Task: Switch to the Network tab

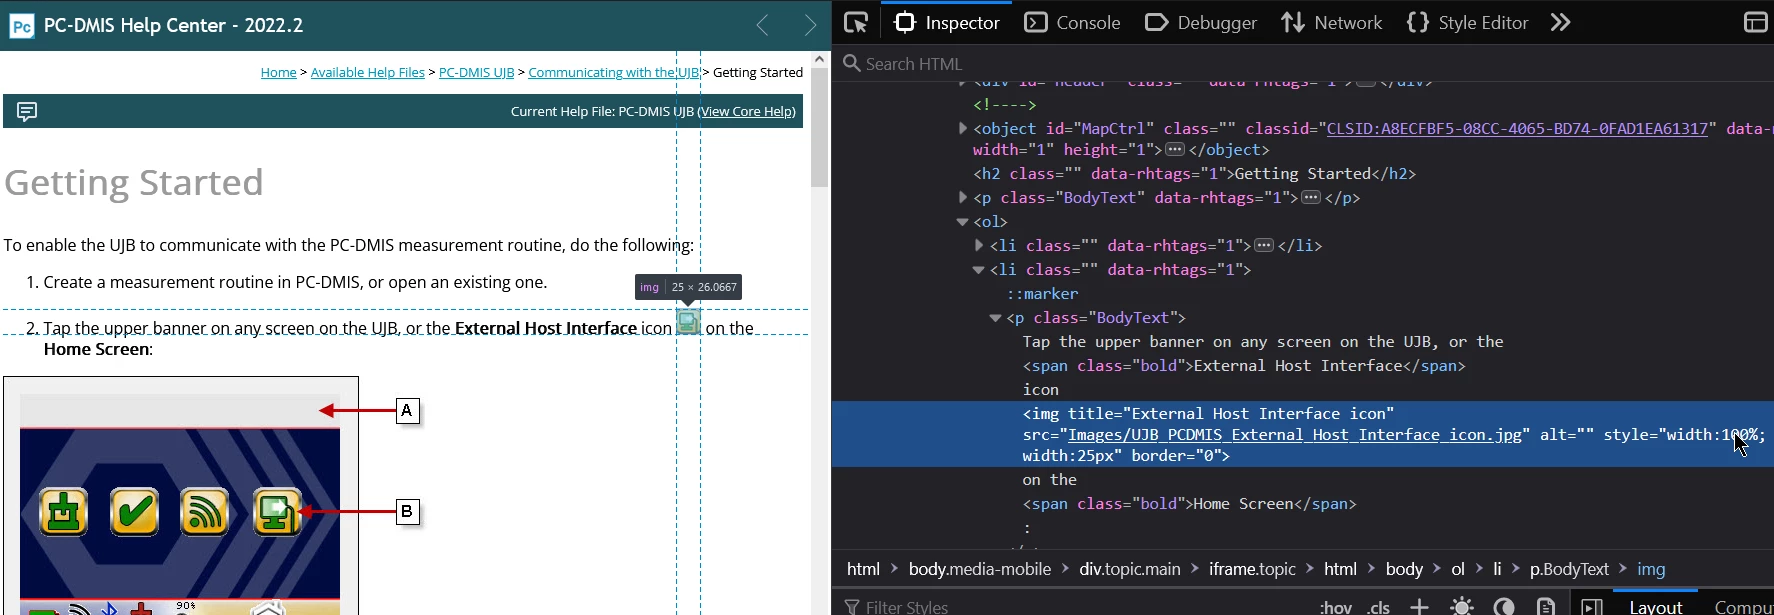Action: click(1332, 22)
